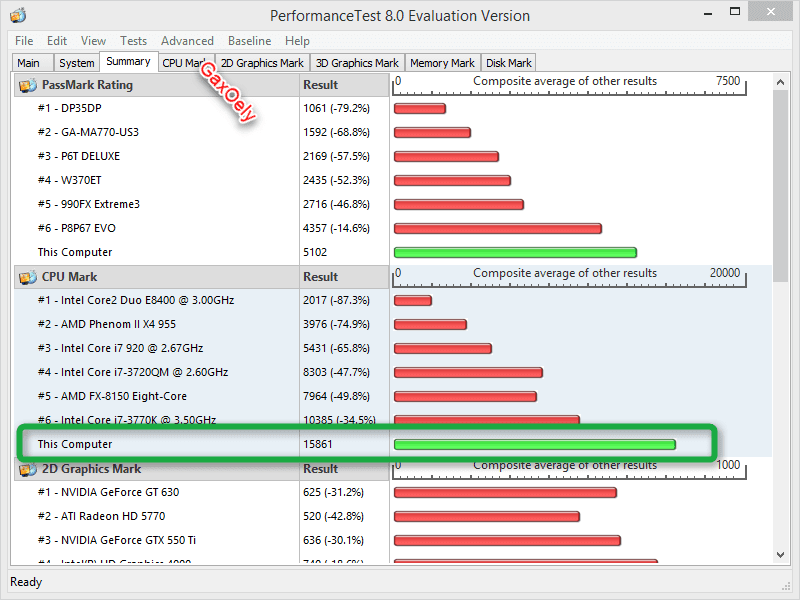Screen dimensions: 800x600
Task: Click the PassMark Rating section header
Action: click(x=157, y=85)
